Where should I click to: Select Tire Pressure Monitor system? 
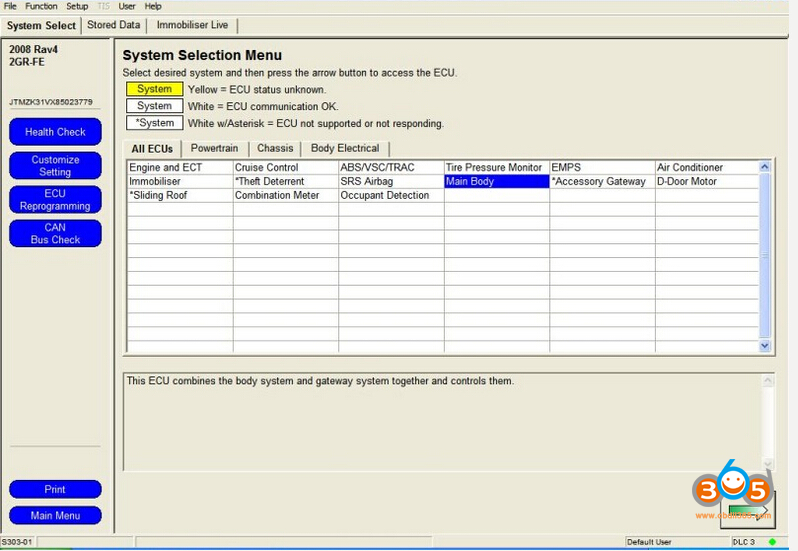tap(497, 167)
